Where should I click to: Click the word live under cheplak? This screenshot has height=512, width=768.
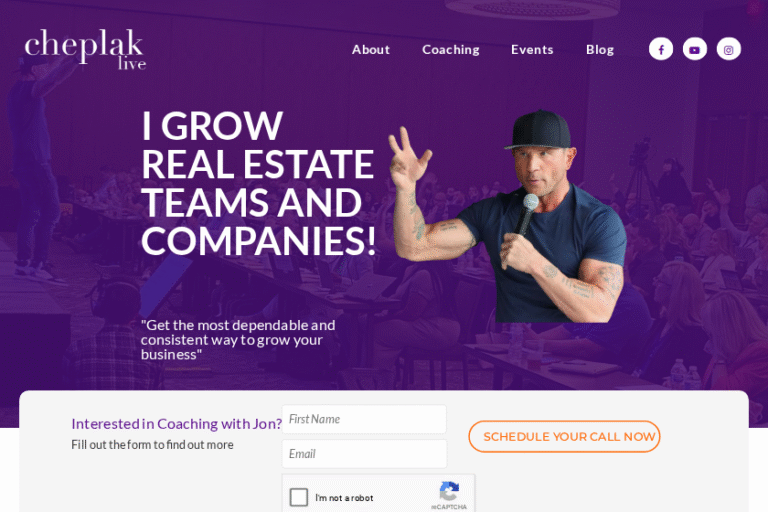(x=132, y=64)
